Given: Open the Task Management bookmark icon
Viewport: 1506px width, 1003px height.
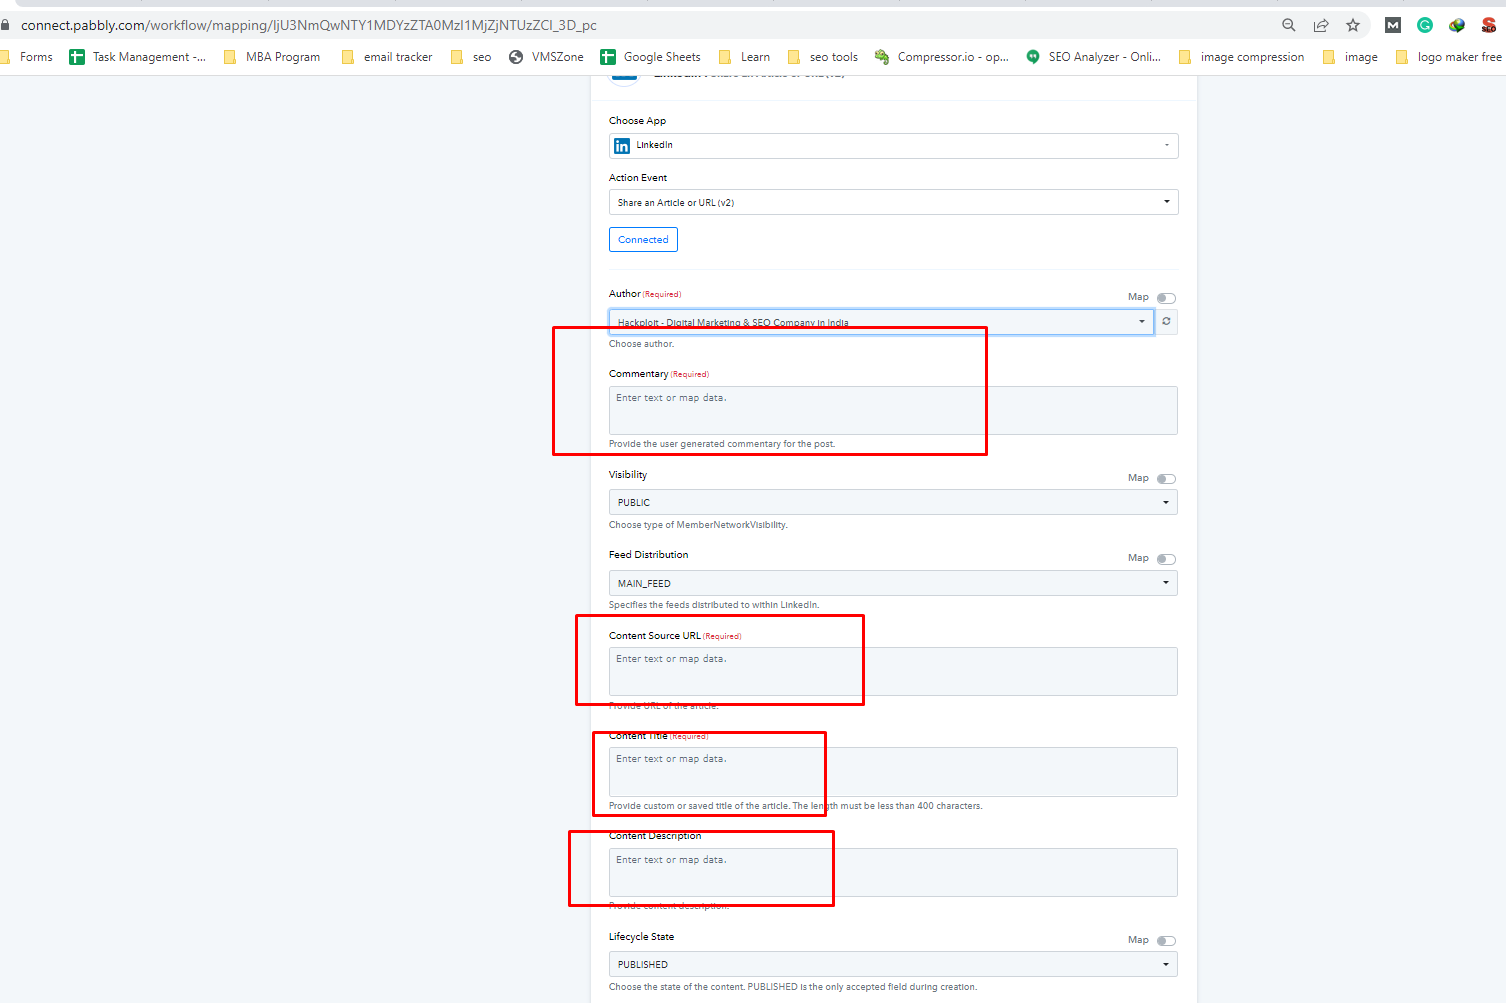Looking at the screenshot, I should 77,57.
